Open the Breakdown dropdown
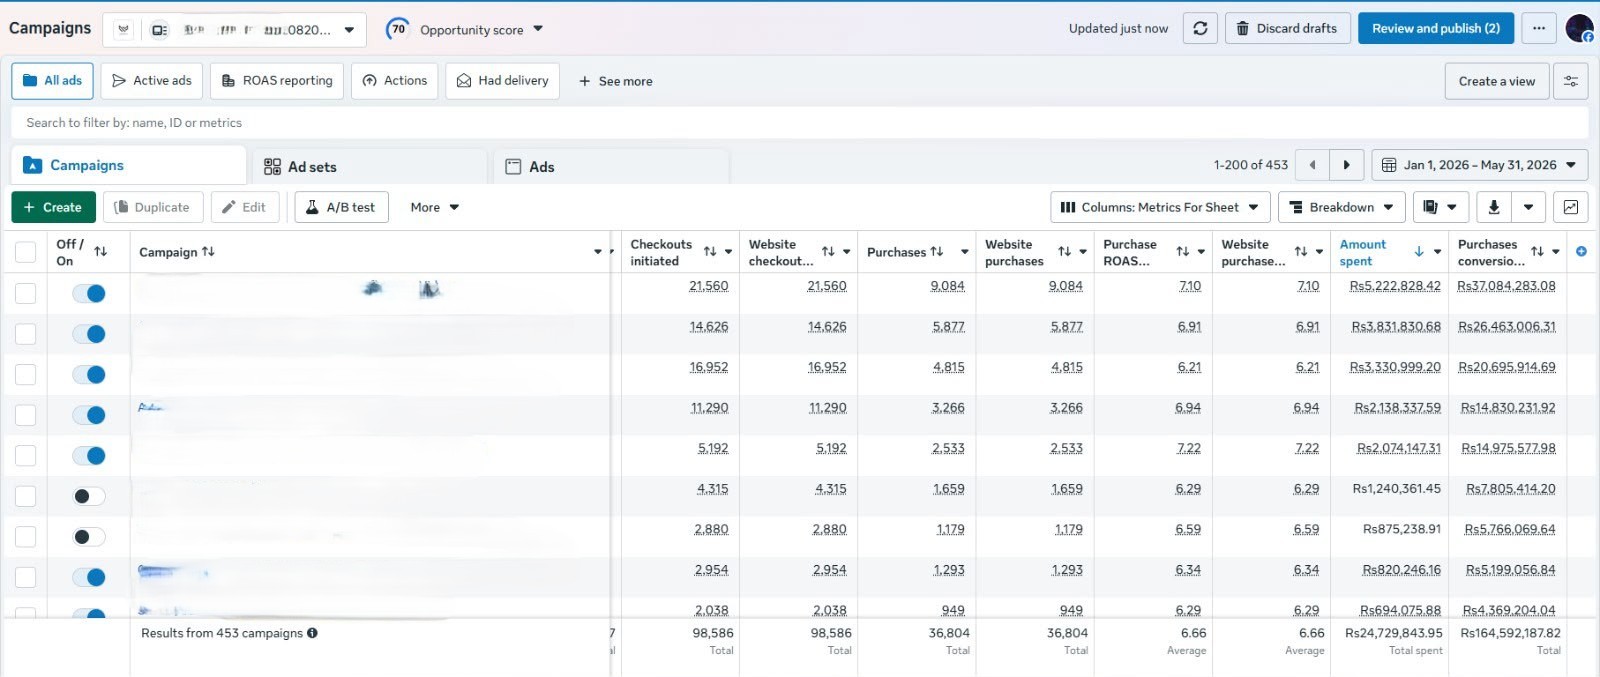This screenshot has height=677, width=1600. [x=1341, y=207]
